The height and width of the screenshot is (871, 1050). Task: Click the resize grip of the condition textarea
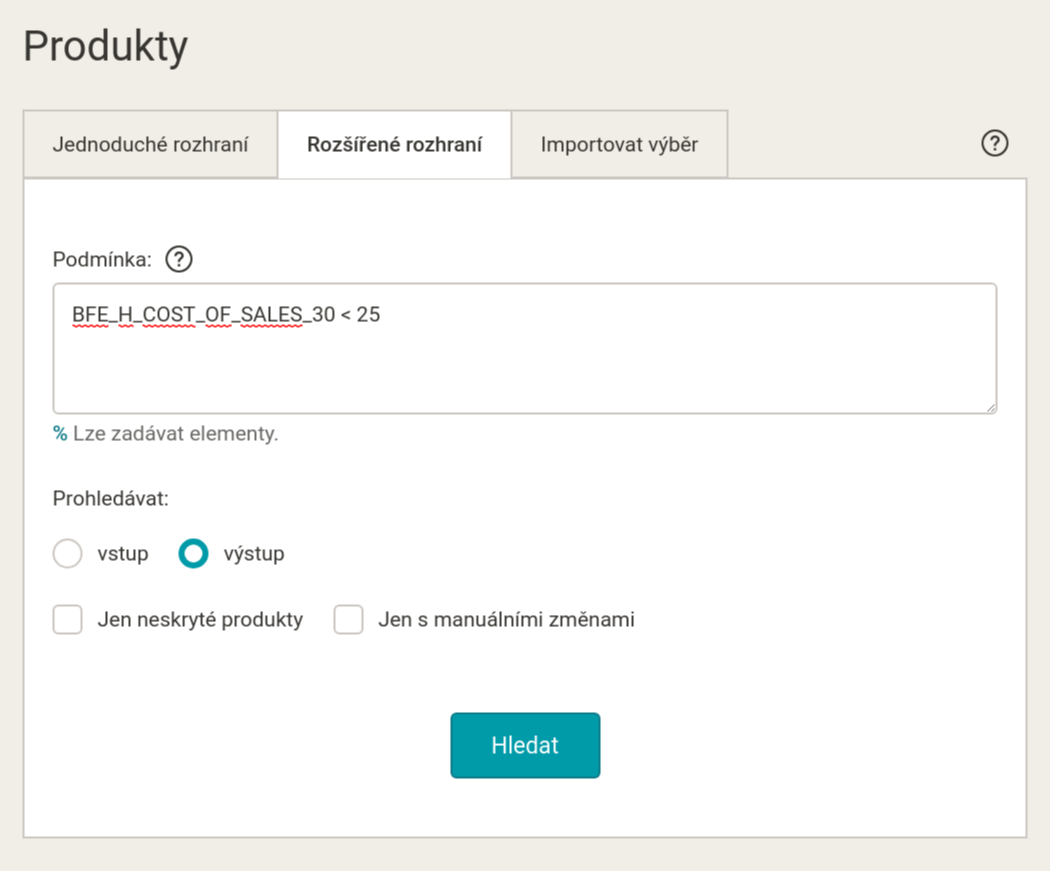(990, 406)
